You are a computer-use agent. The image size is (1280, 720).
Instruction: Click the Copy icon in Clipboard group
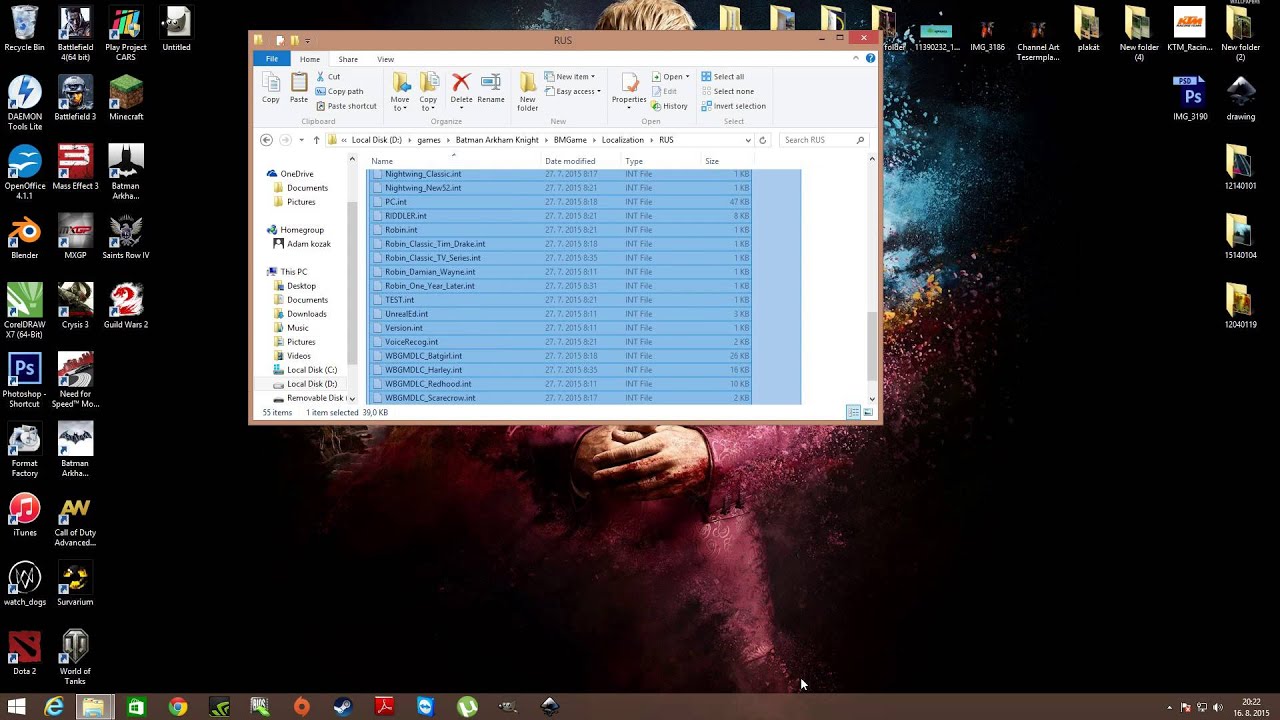(270, 88)
